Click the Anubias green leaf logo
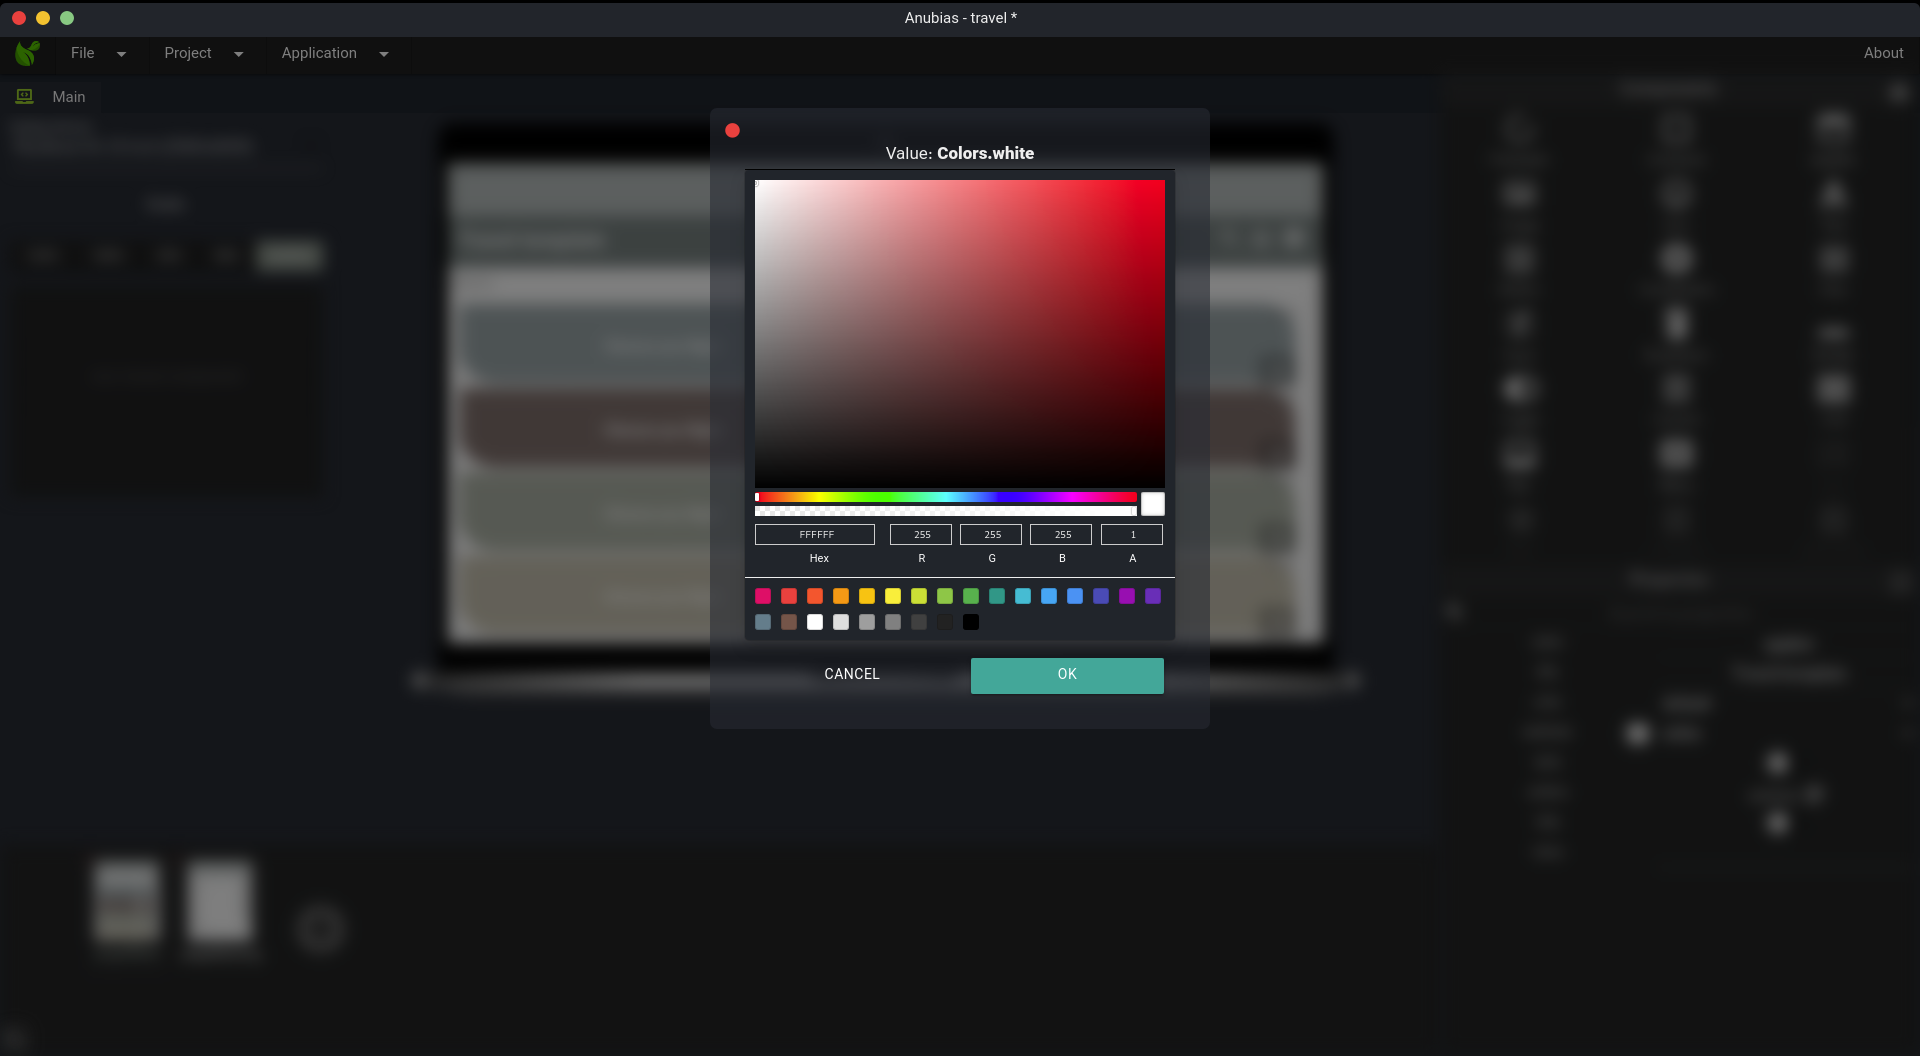Viewport: 1920px width, 1056px height. pyautogui.click(x=27, y=53)
